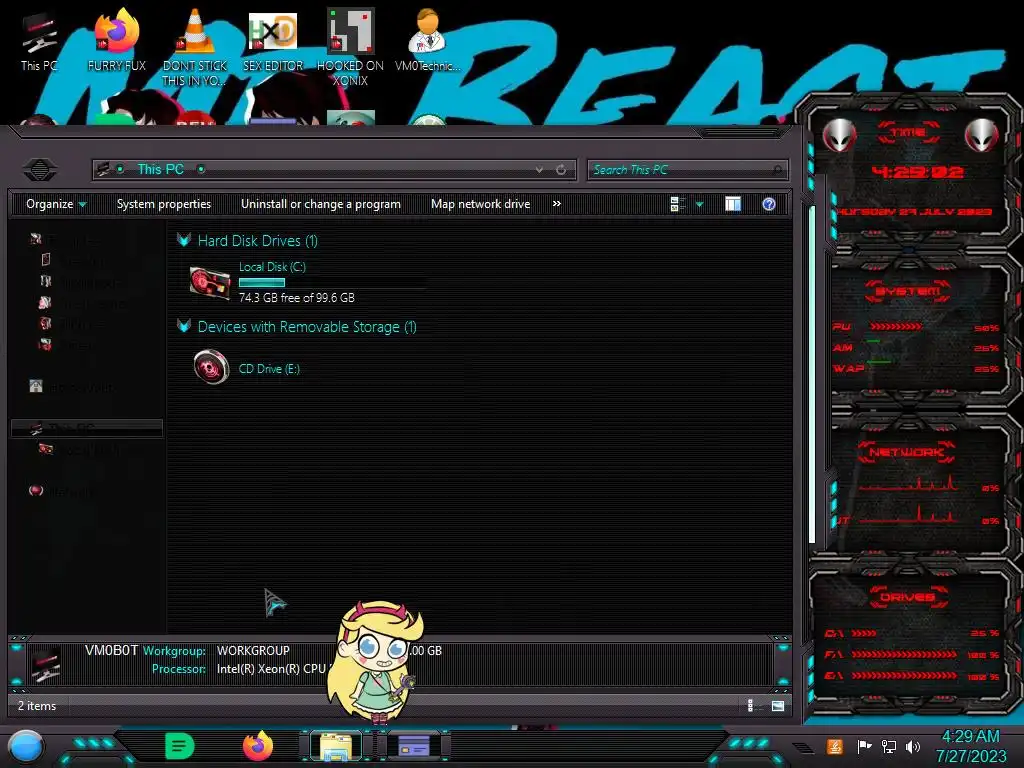The height and width of the screenshot is (768, 1024).
Task: Click System properties in toolbar
Action: click(164, 204)
